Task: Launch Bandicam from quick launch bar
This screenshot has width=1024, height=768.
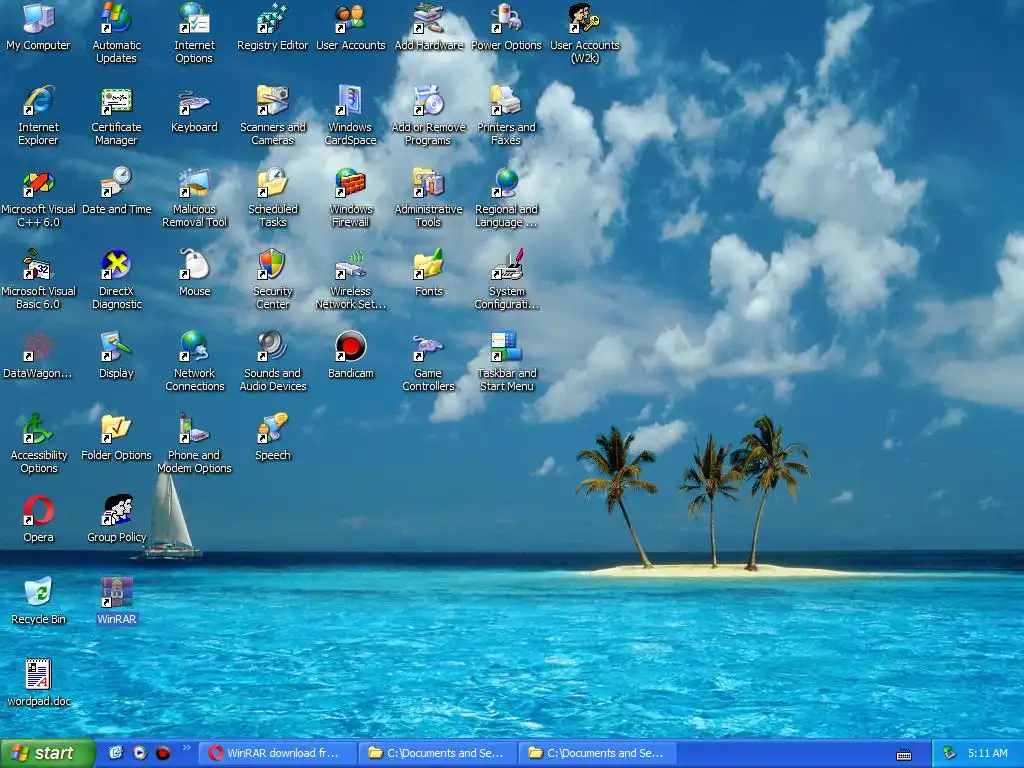Action: pyautogui.click(x=163, y=754)
